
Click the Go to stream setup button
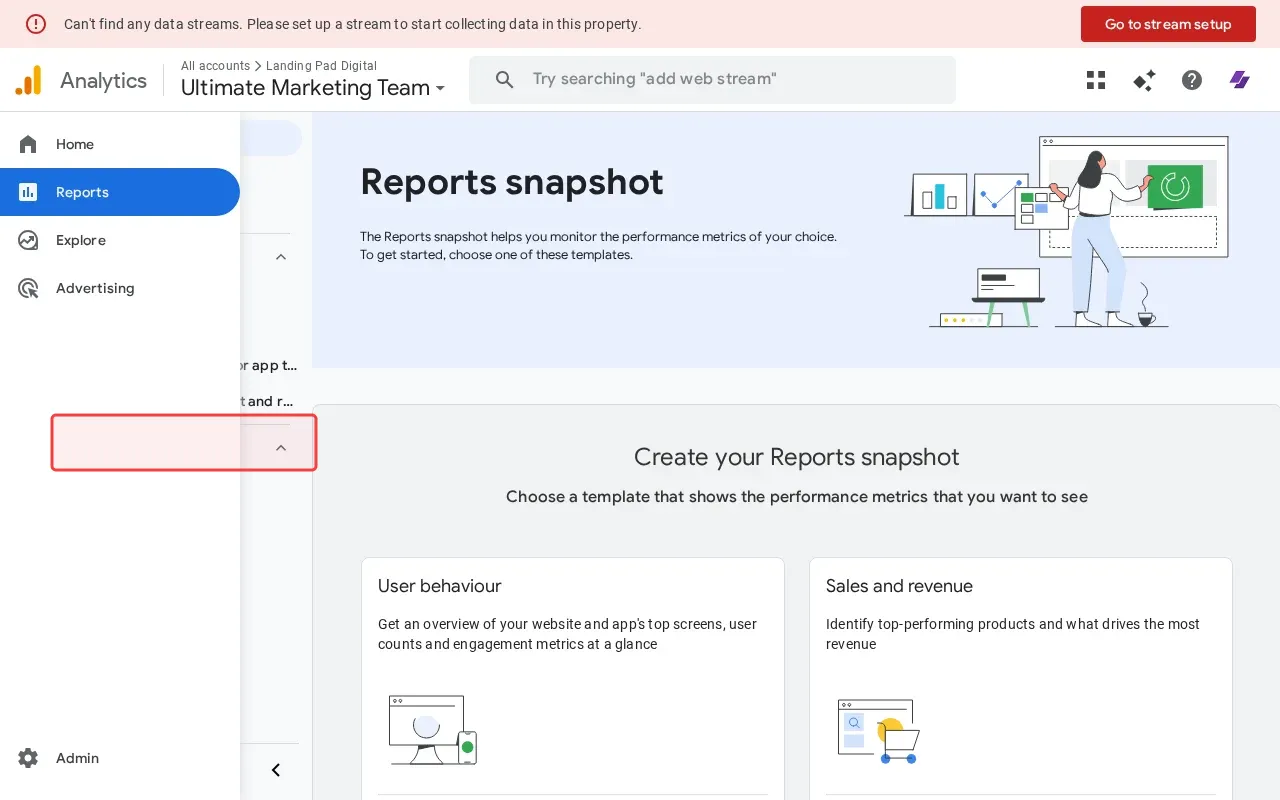(1168, 24)
